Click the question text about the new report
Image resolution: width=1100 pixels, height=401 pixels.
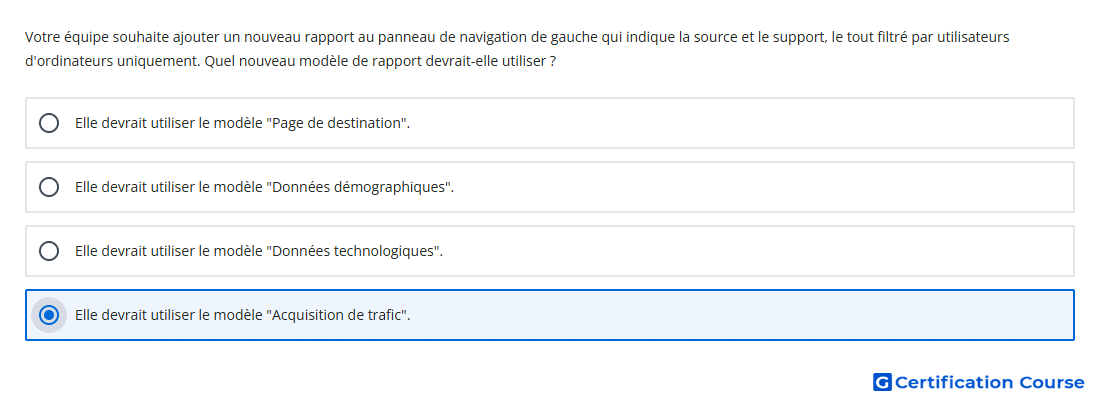pyautogui.click(x=517, y=49)
